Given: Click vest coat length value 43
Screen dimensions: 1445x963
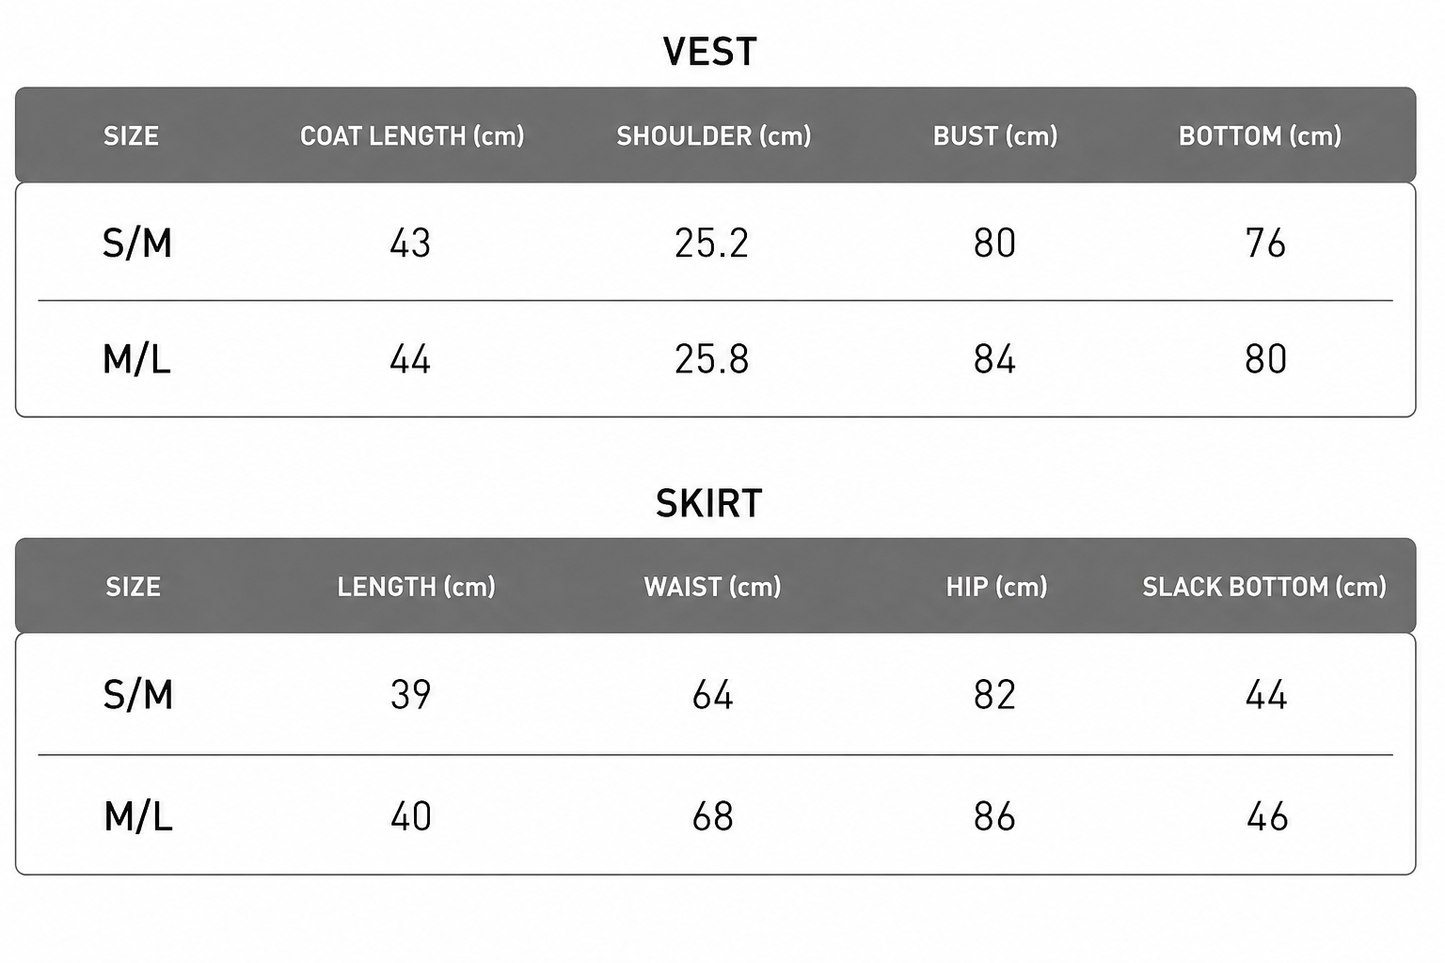Looking at the screenshot, I should pyautogui.click(x=410, y=243).
